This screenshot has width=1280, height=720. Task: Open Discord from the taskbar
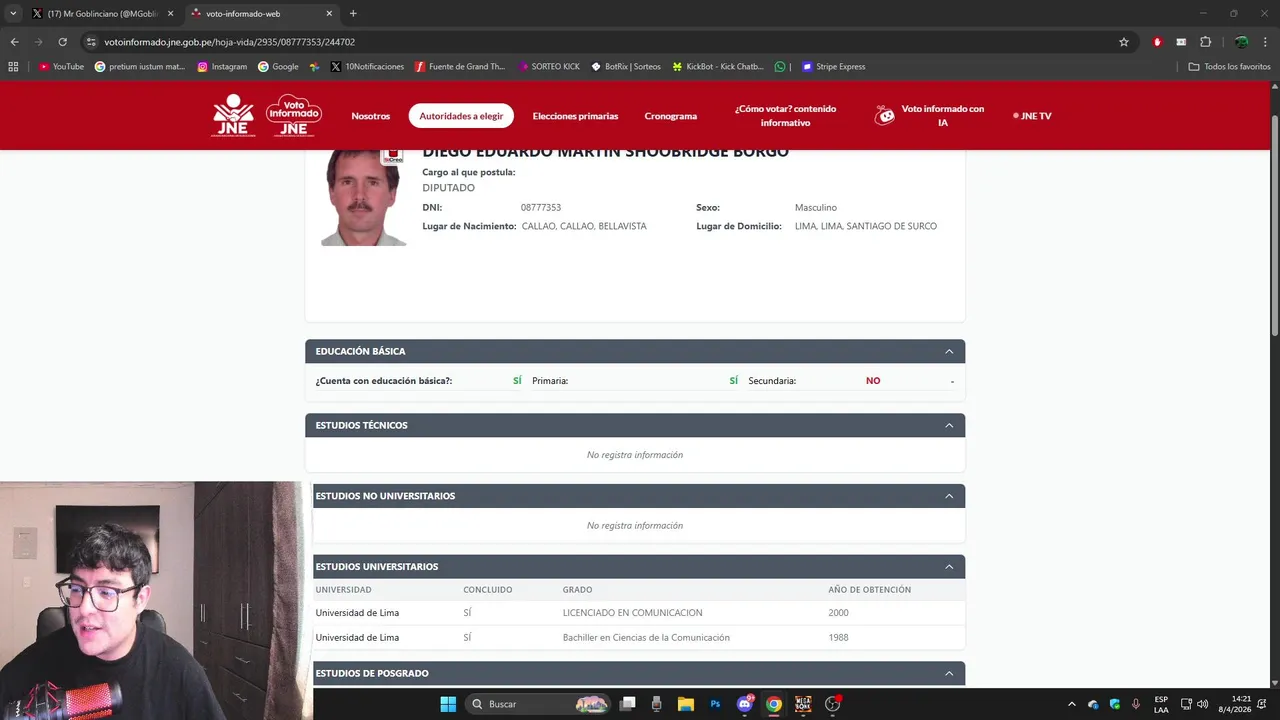coord(744,704)
